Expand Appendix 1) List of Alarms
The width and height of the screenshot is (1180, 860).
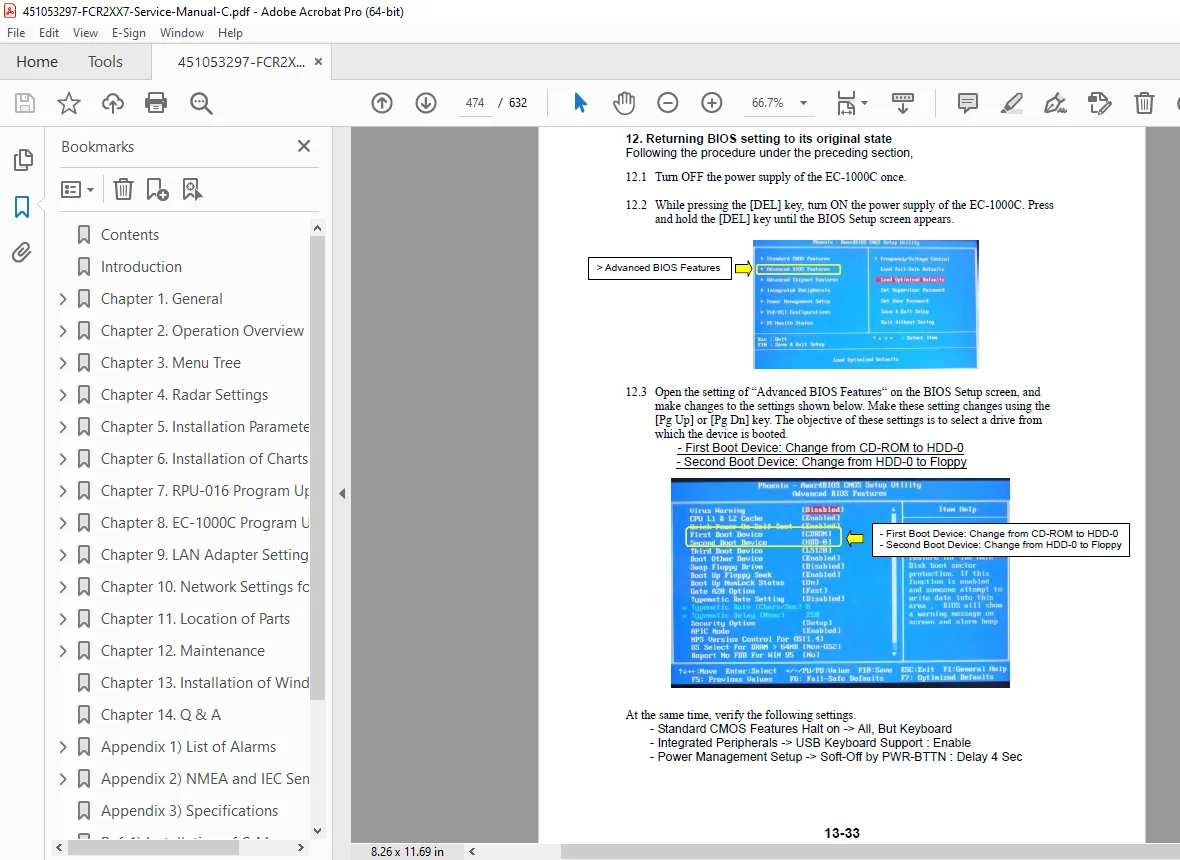[63, 747]
